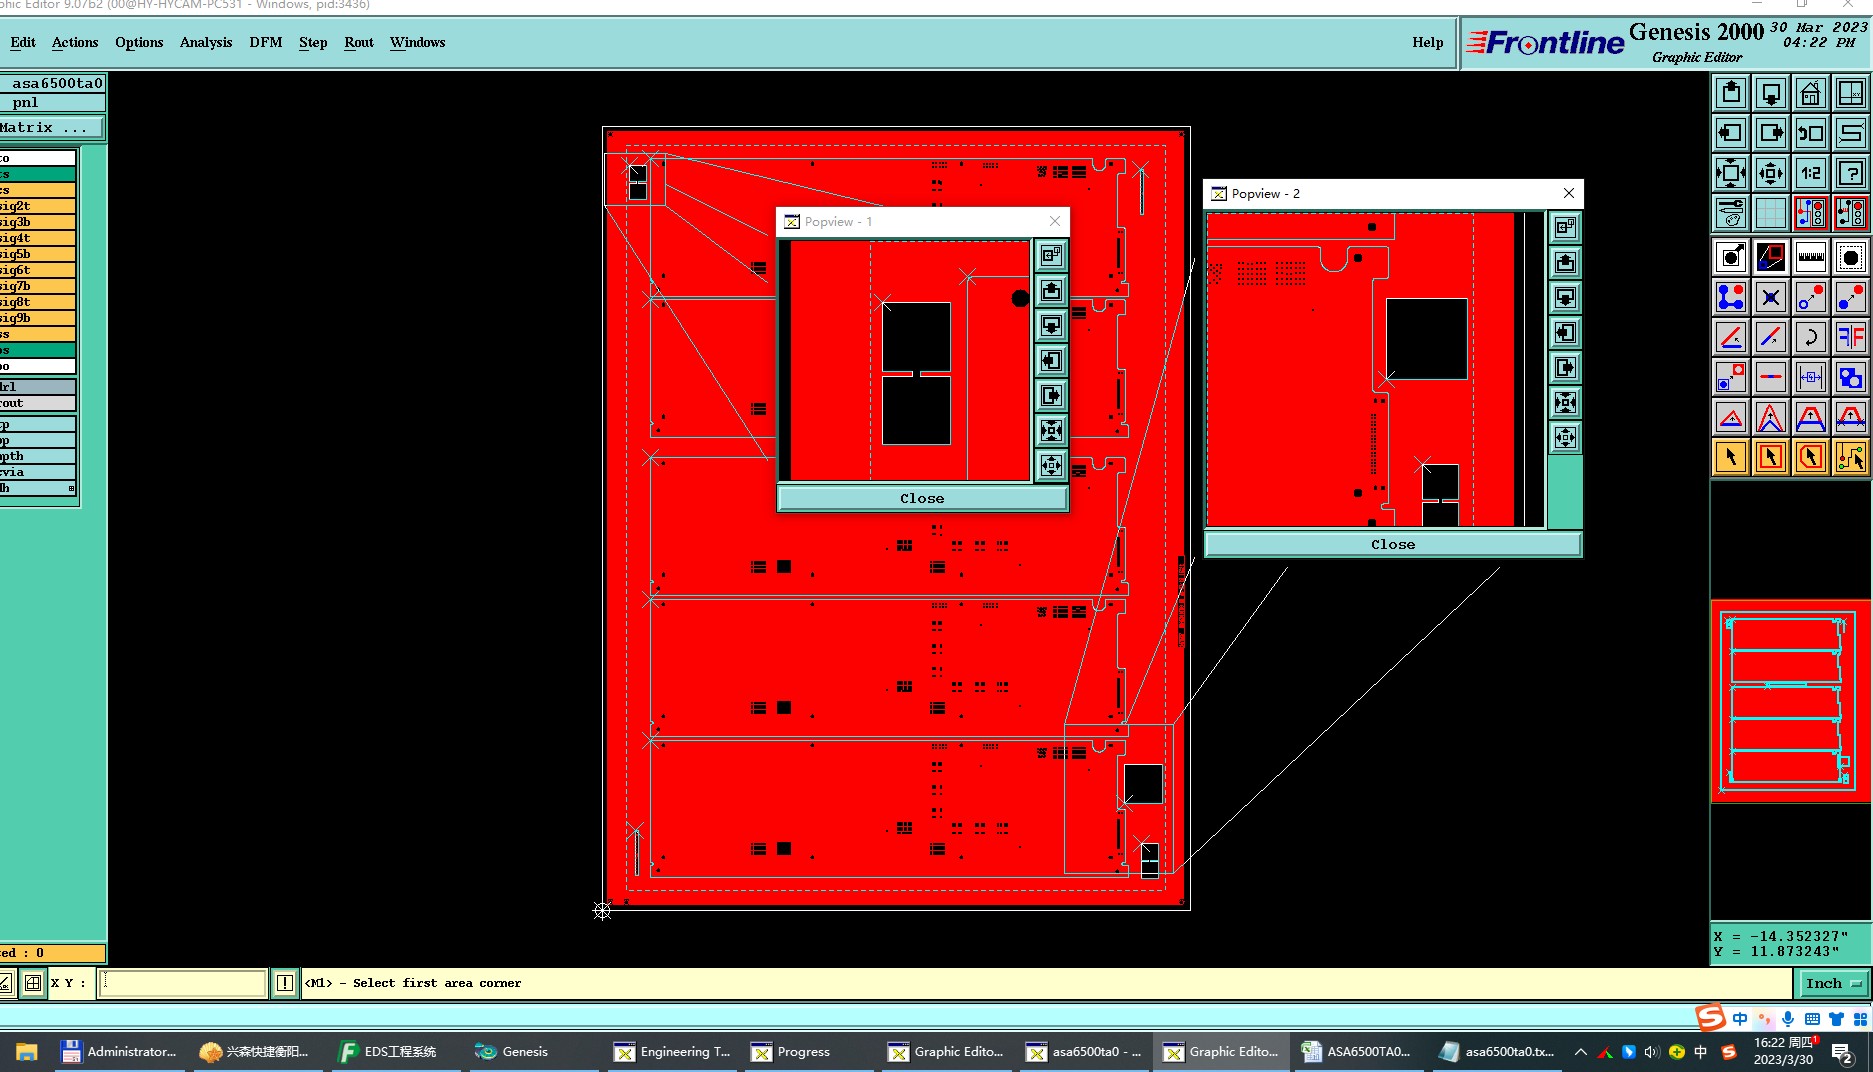Toggle the grid display icon
The width and height of the screenshot is (1873, 1072).
coord(1770,213)
